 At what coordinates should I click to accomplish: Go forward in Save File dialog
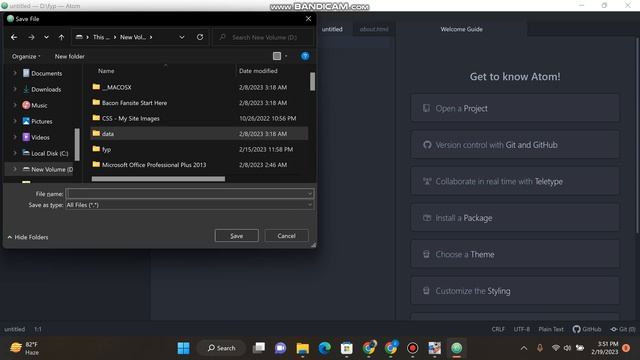tap(31, 37)
